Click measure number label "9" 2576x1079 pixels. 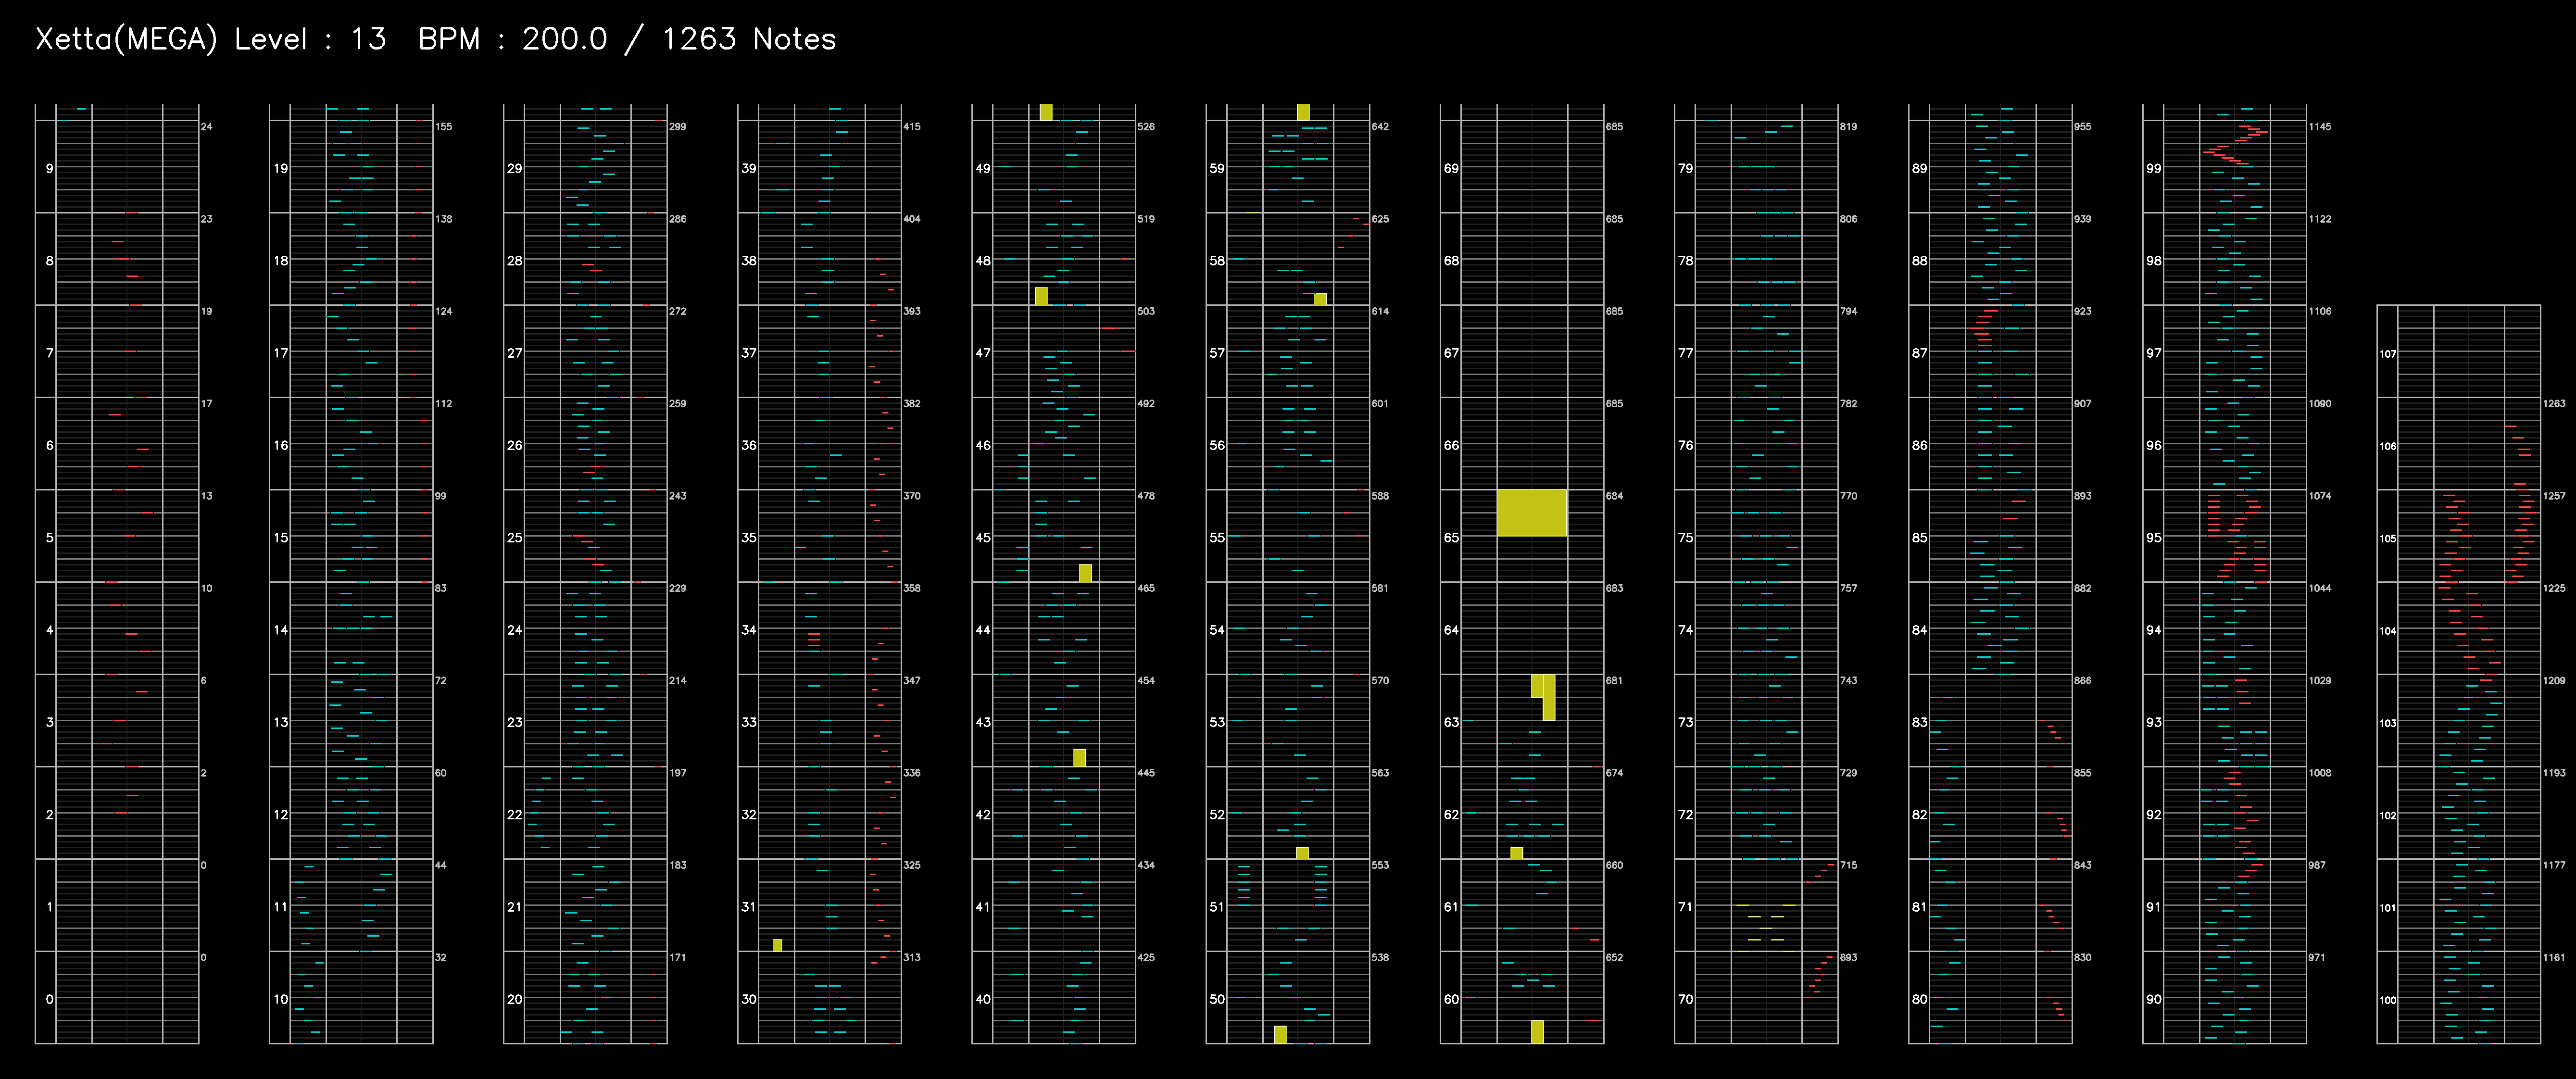tap(49, 168)
